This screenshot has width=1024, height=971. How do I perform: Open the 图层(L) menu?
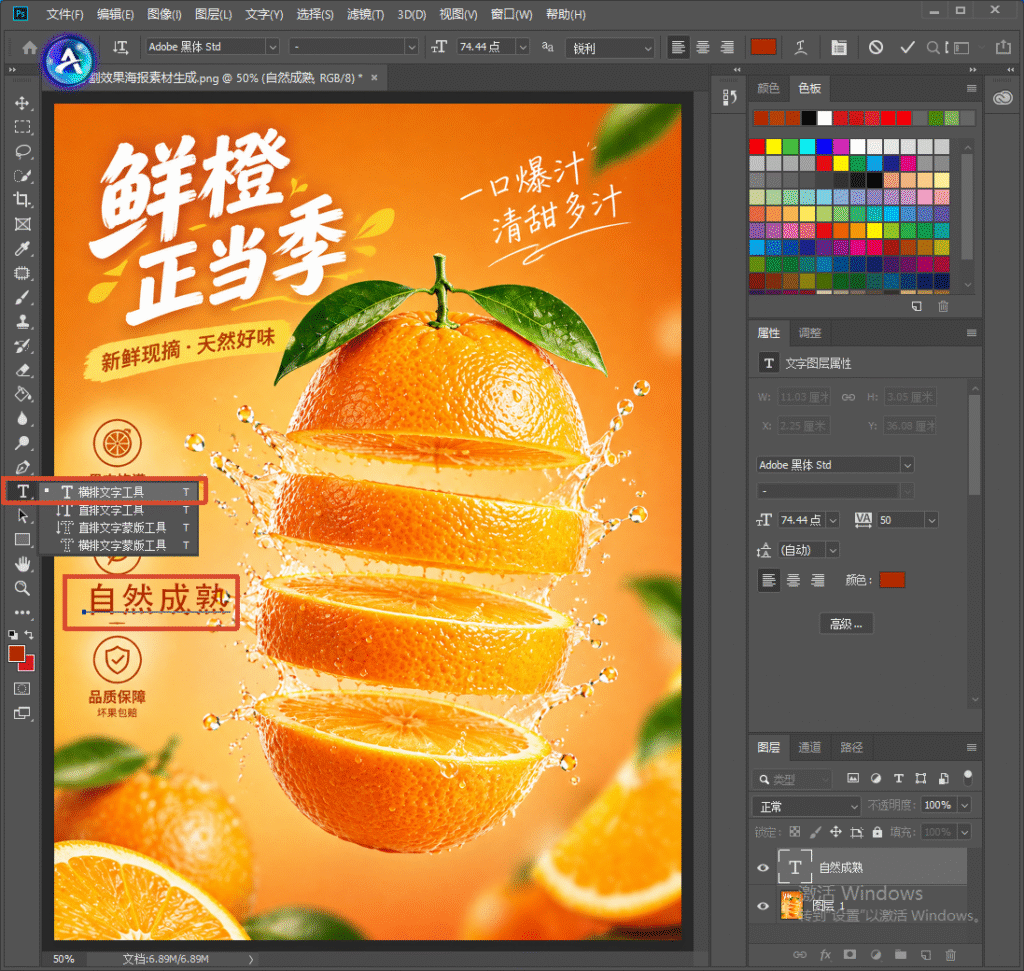click(213, 14)
